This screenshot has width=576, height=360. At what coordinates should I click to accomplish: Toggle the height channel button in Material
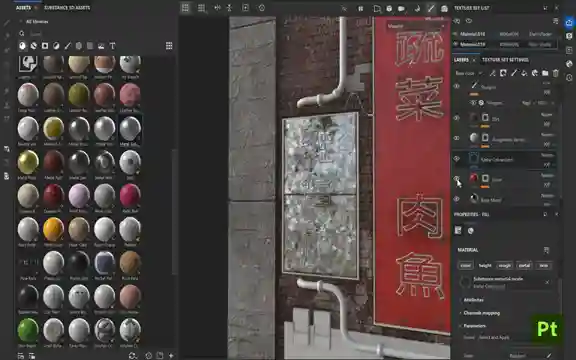coord(485,266)
